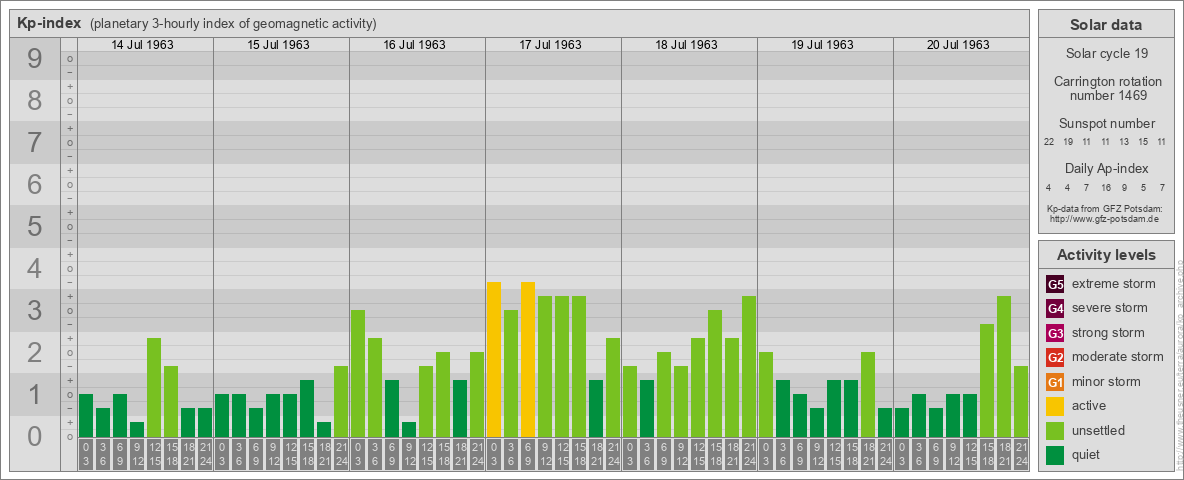Click sunspot number value 22
1184x480 pixels.
tap(1049, 142)
